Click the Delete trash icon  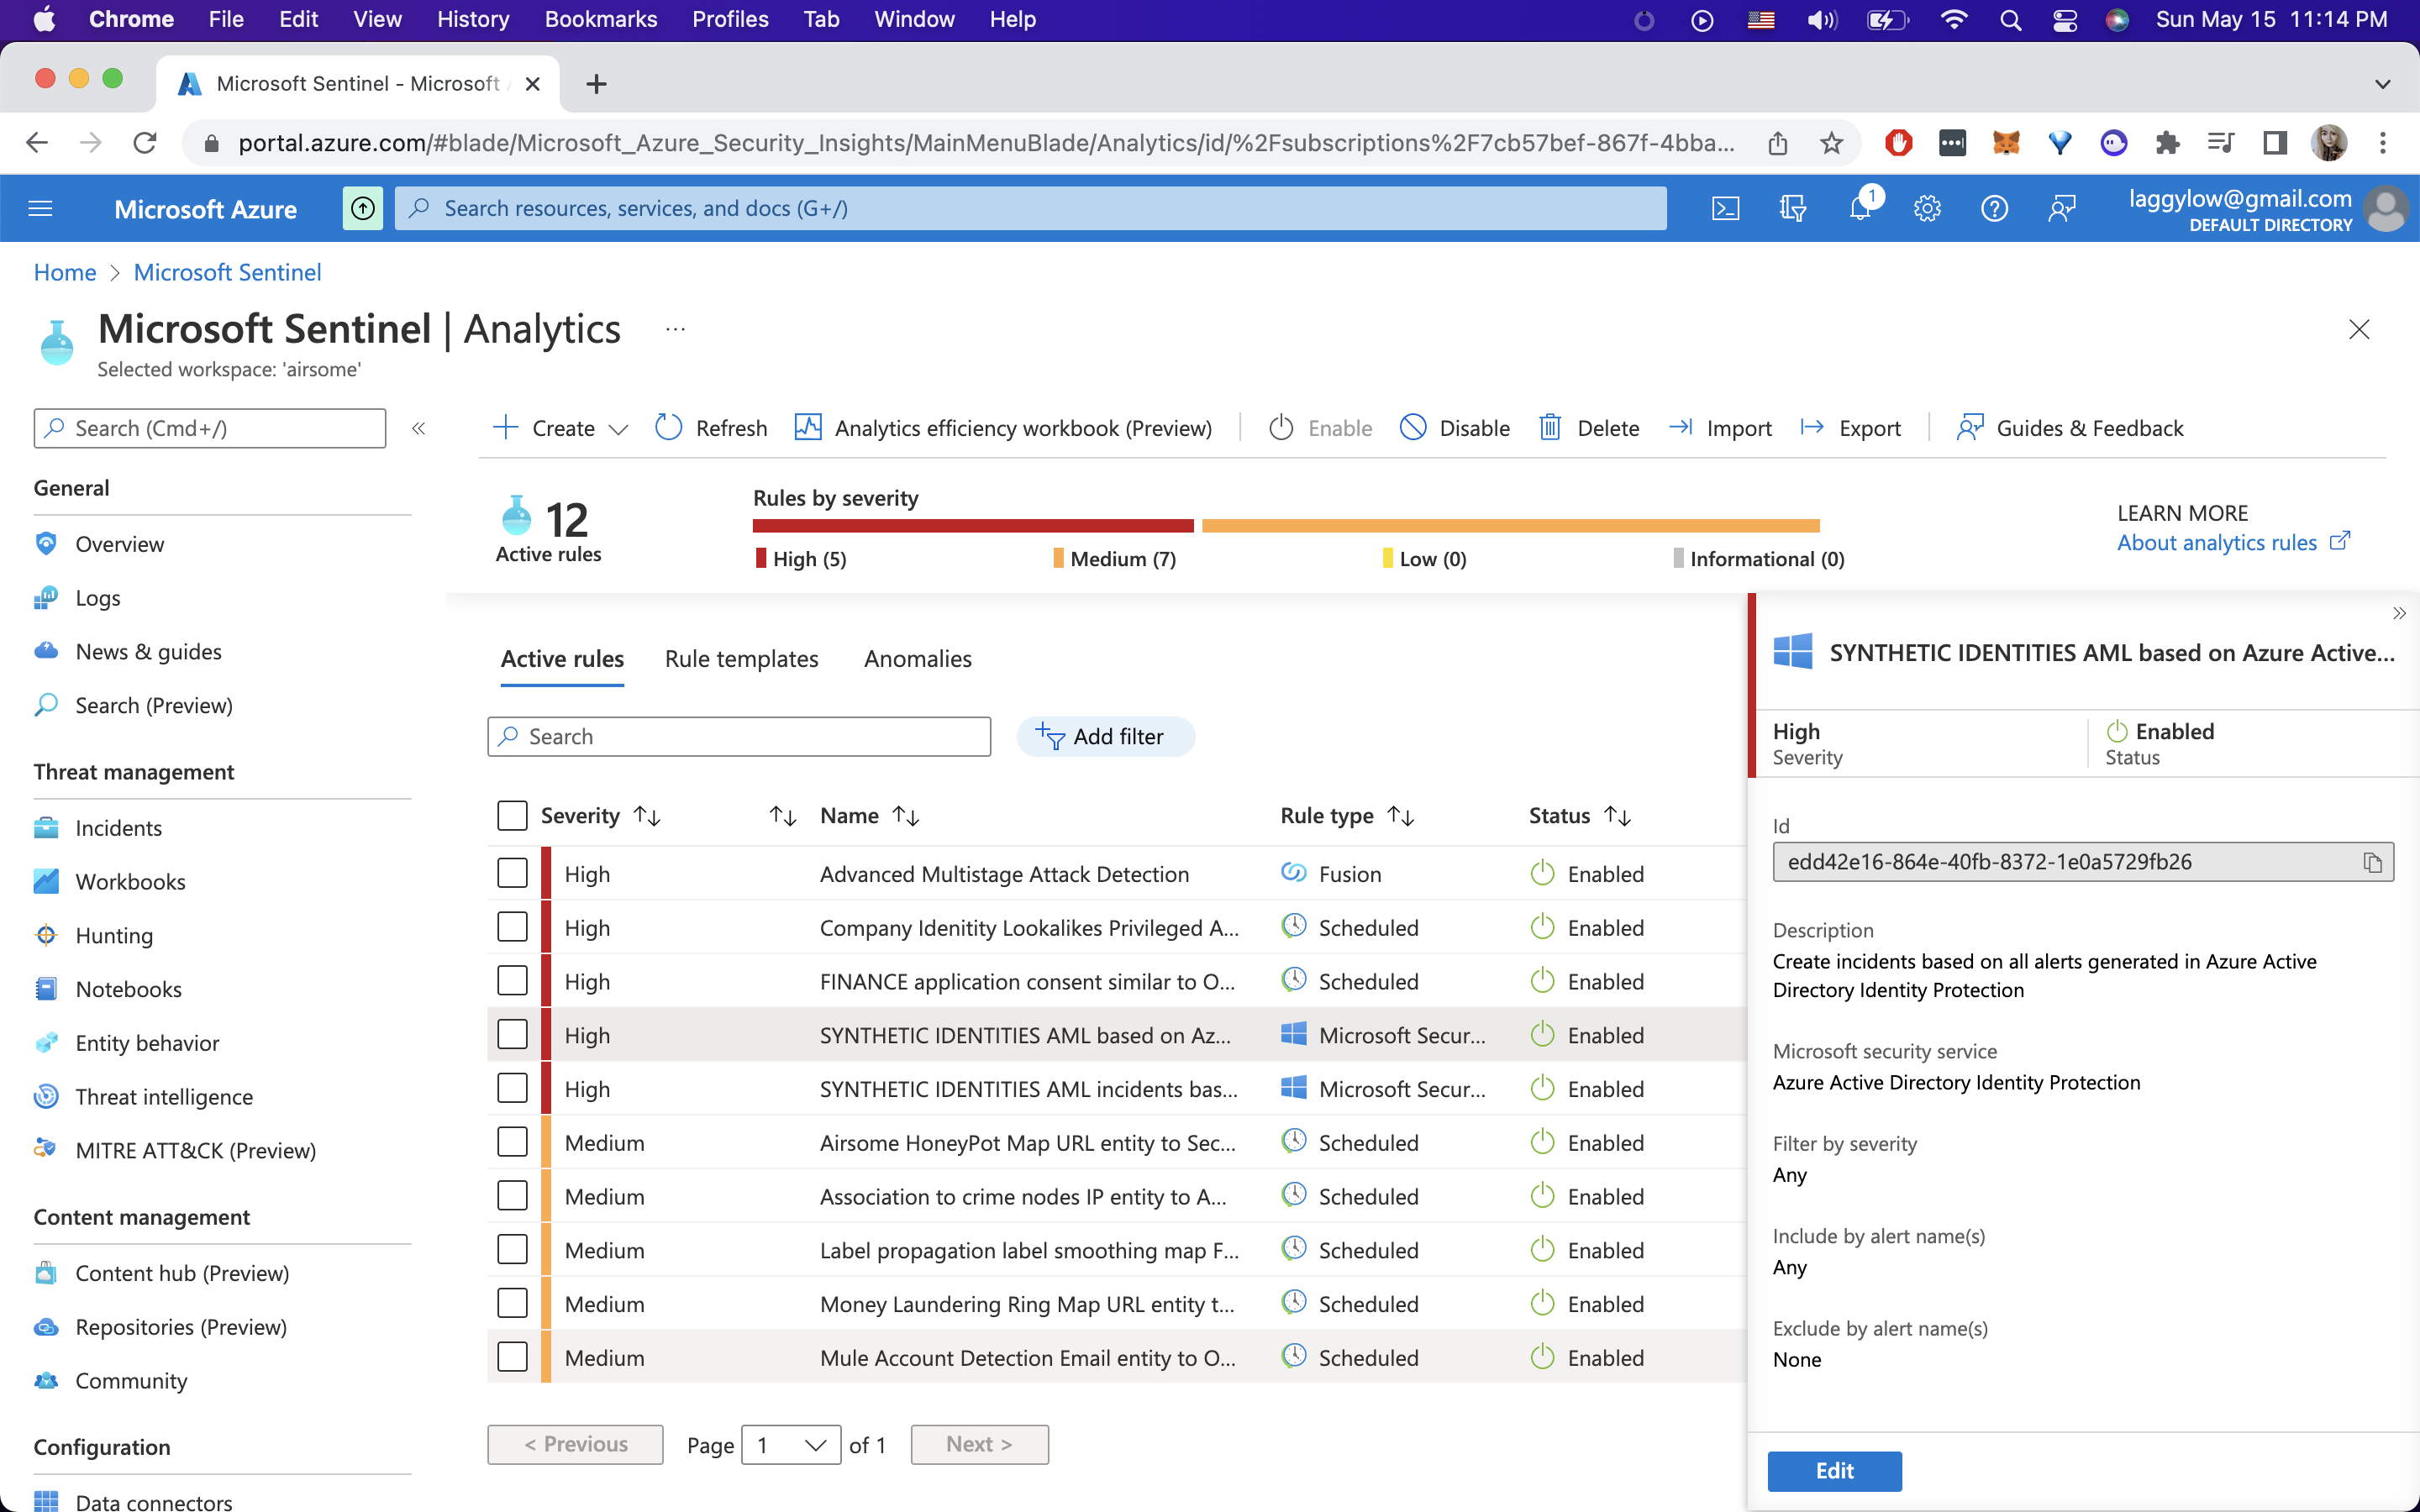pyautogui.click(x=1550, y=428)
